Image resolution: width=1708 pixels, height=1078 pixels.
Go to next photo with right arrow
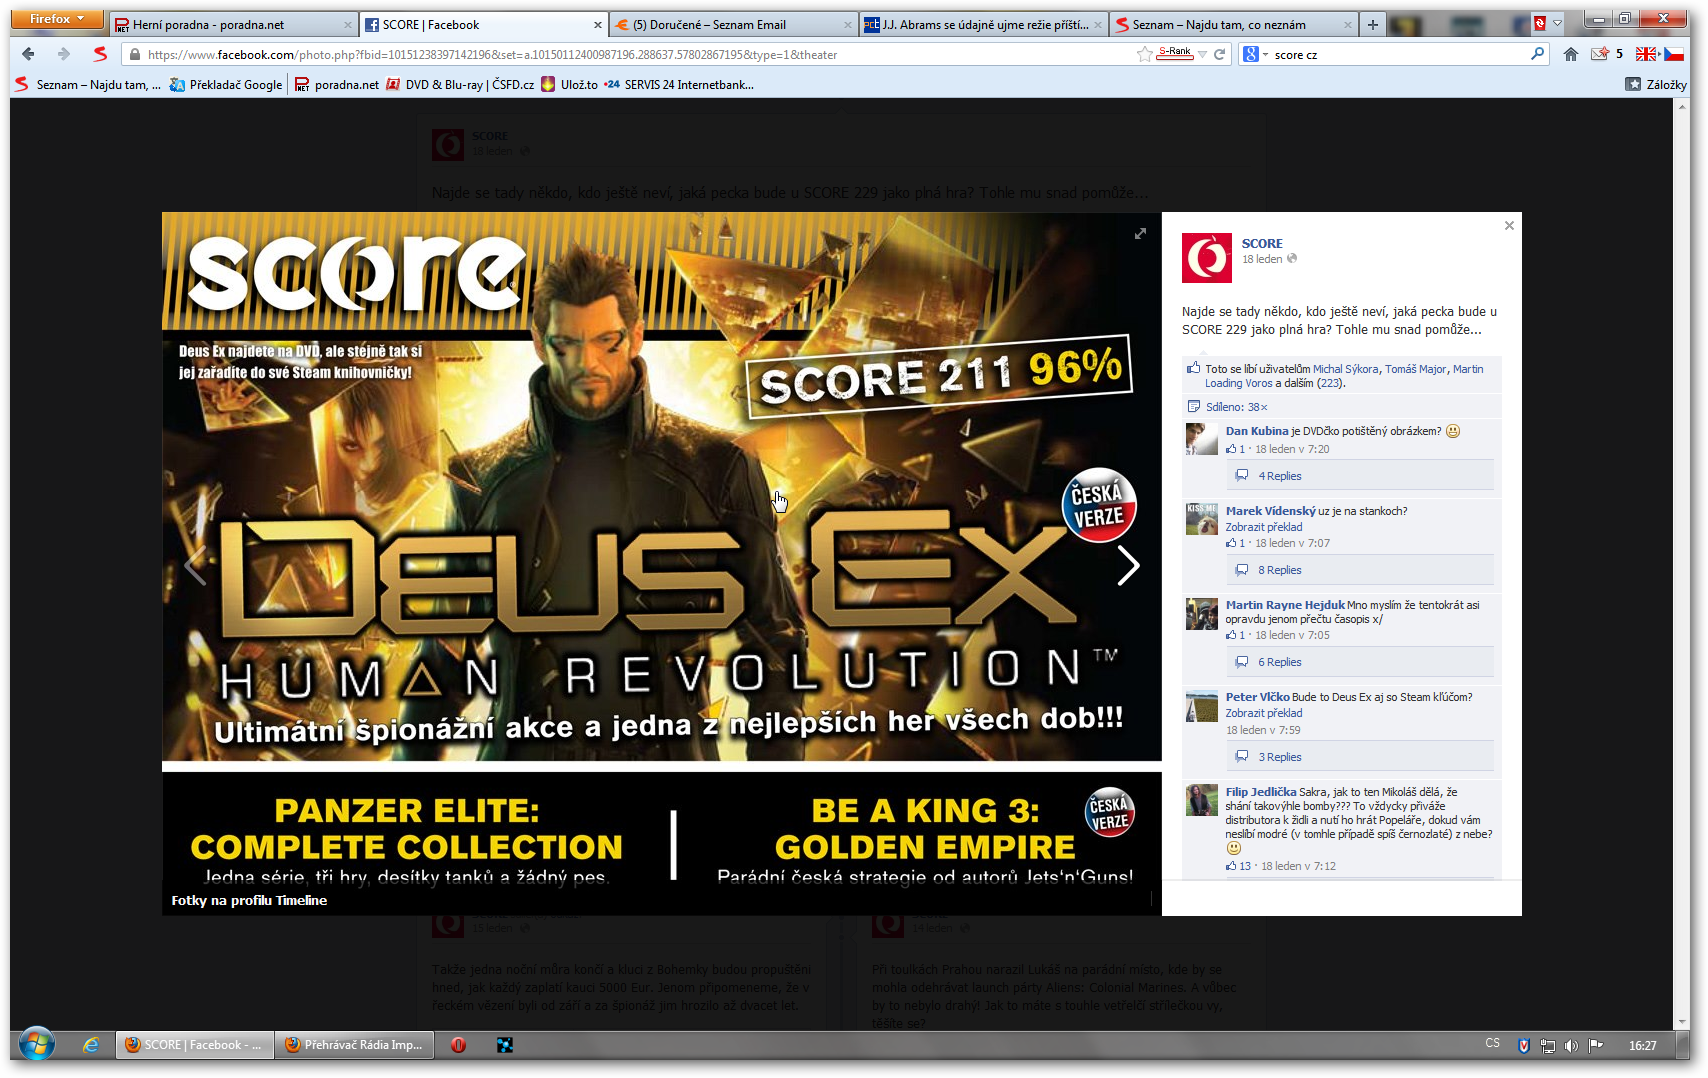coord(1128,566)
